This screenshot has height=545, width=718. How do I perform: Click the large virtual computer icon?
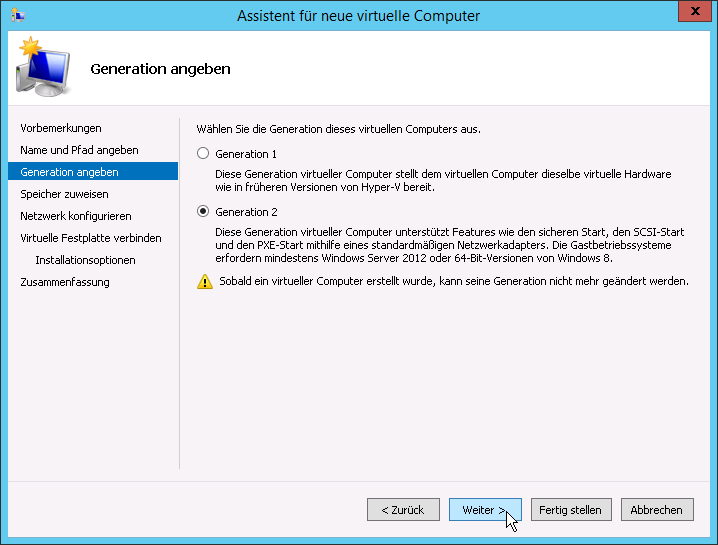pyautogui.click(x=43, y=67)
